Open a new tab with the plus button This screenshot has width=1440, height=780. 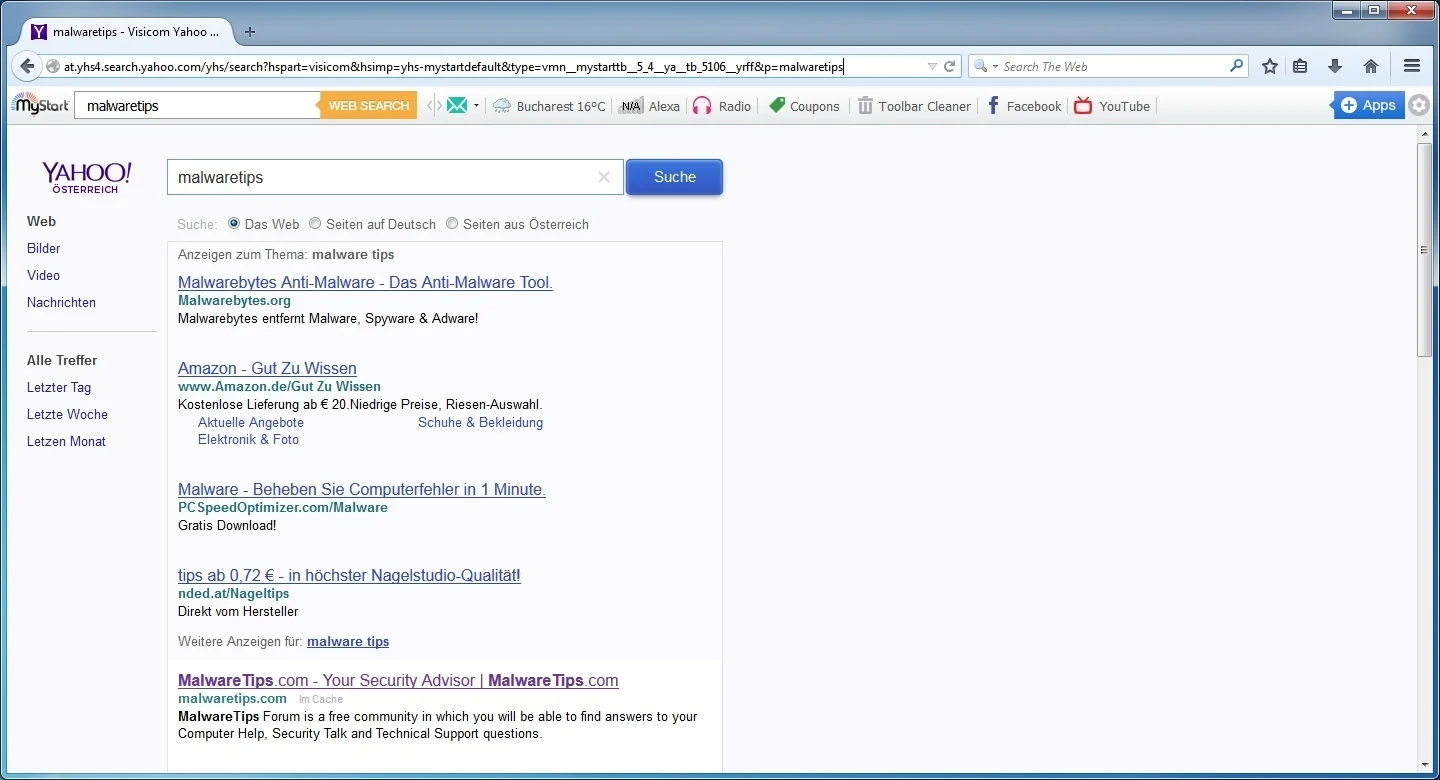(x=250, y=32)
